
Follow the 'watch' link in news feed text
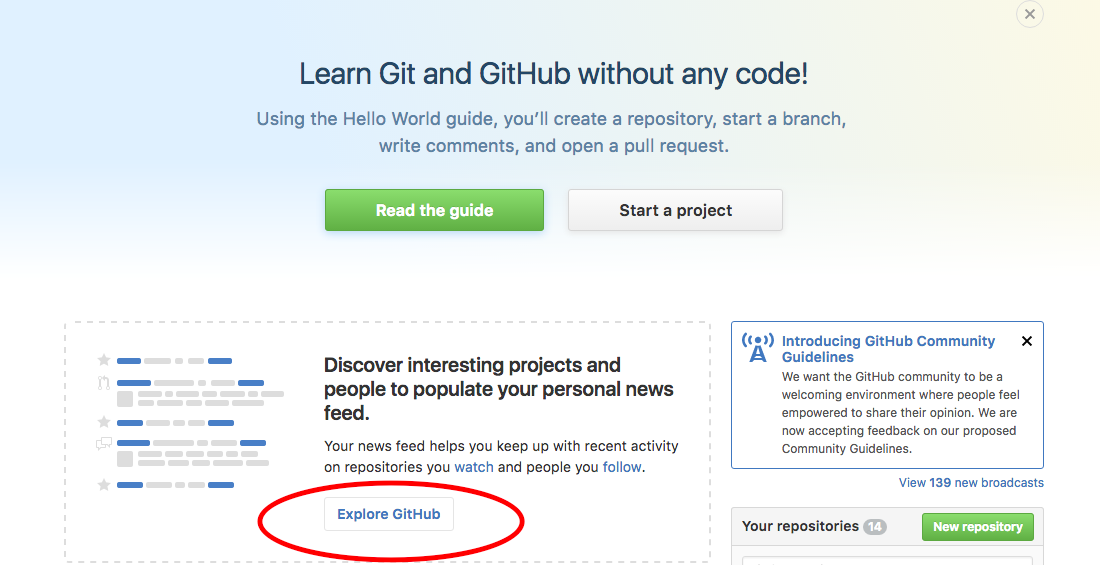(x=474, y=467)
